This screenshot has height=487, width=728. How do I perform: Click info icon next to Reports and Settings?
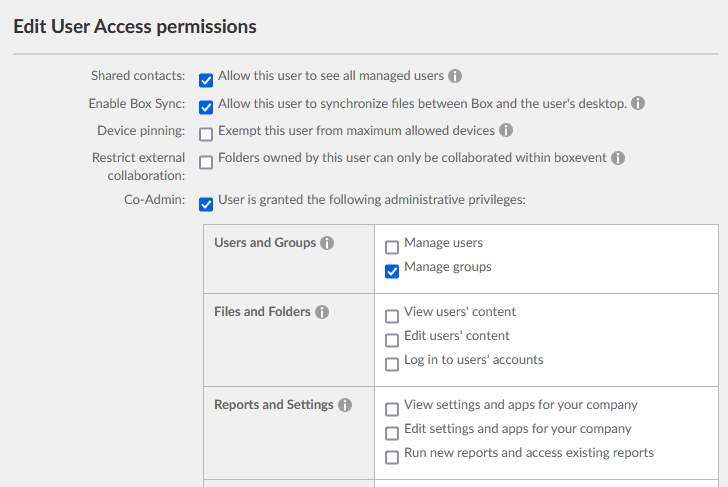pos(345,405)
